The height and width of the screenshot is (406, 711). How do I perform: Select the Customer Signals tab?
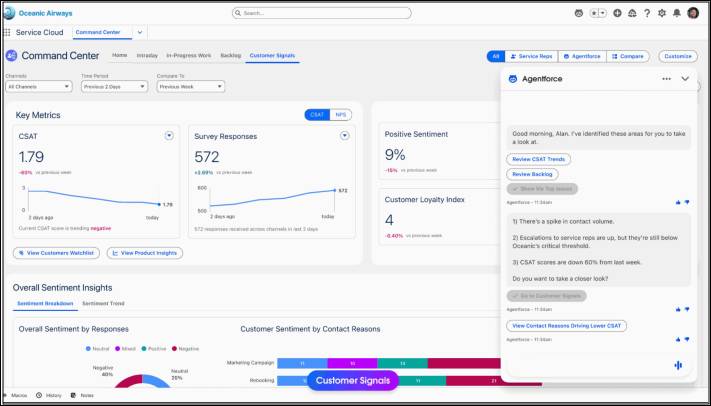tap(272, 55)
